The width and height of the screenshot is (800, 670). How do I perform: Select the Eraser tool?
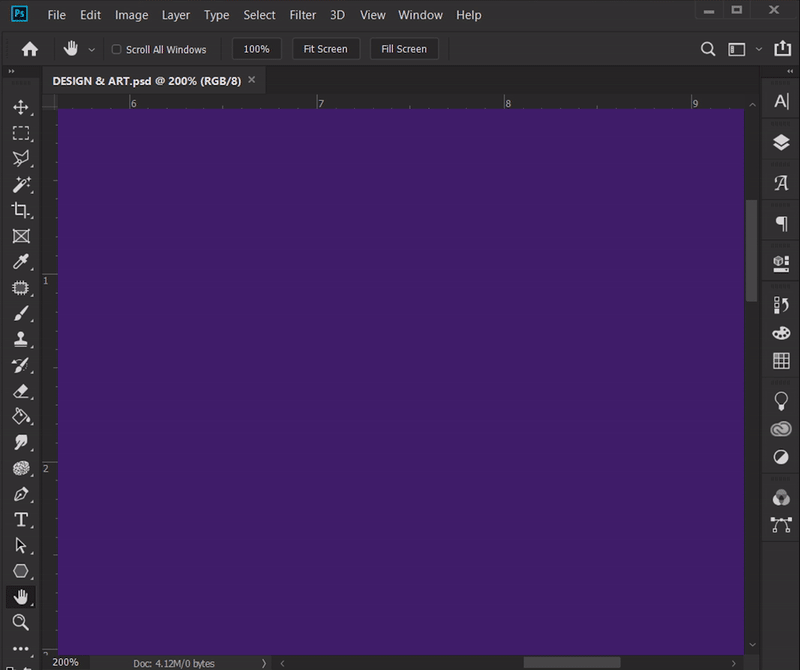click(21, 391)
